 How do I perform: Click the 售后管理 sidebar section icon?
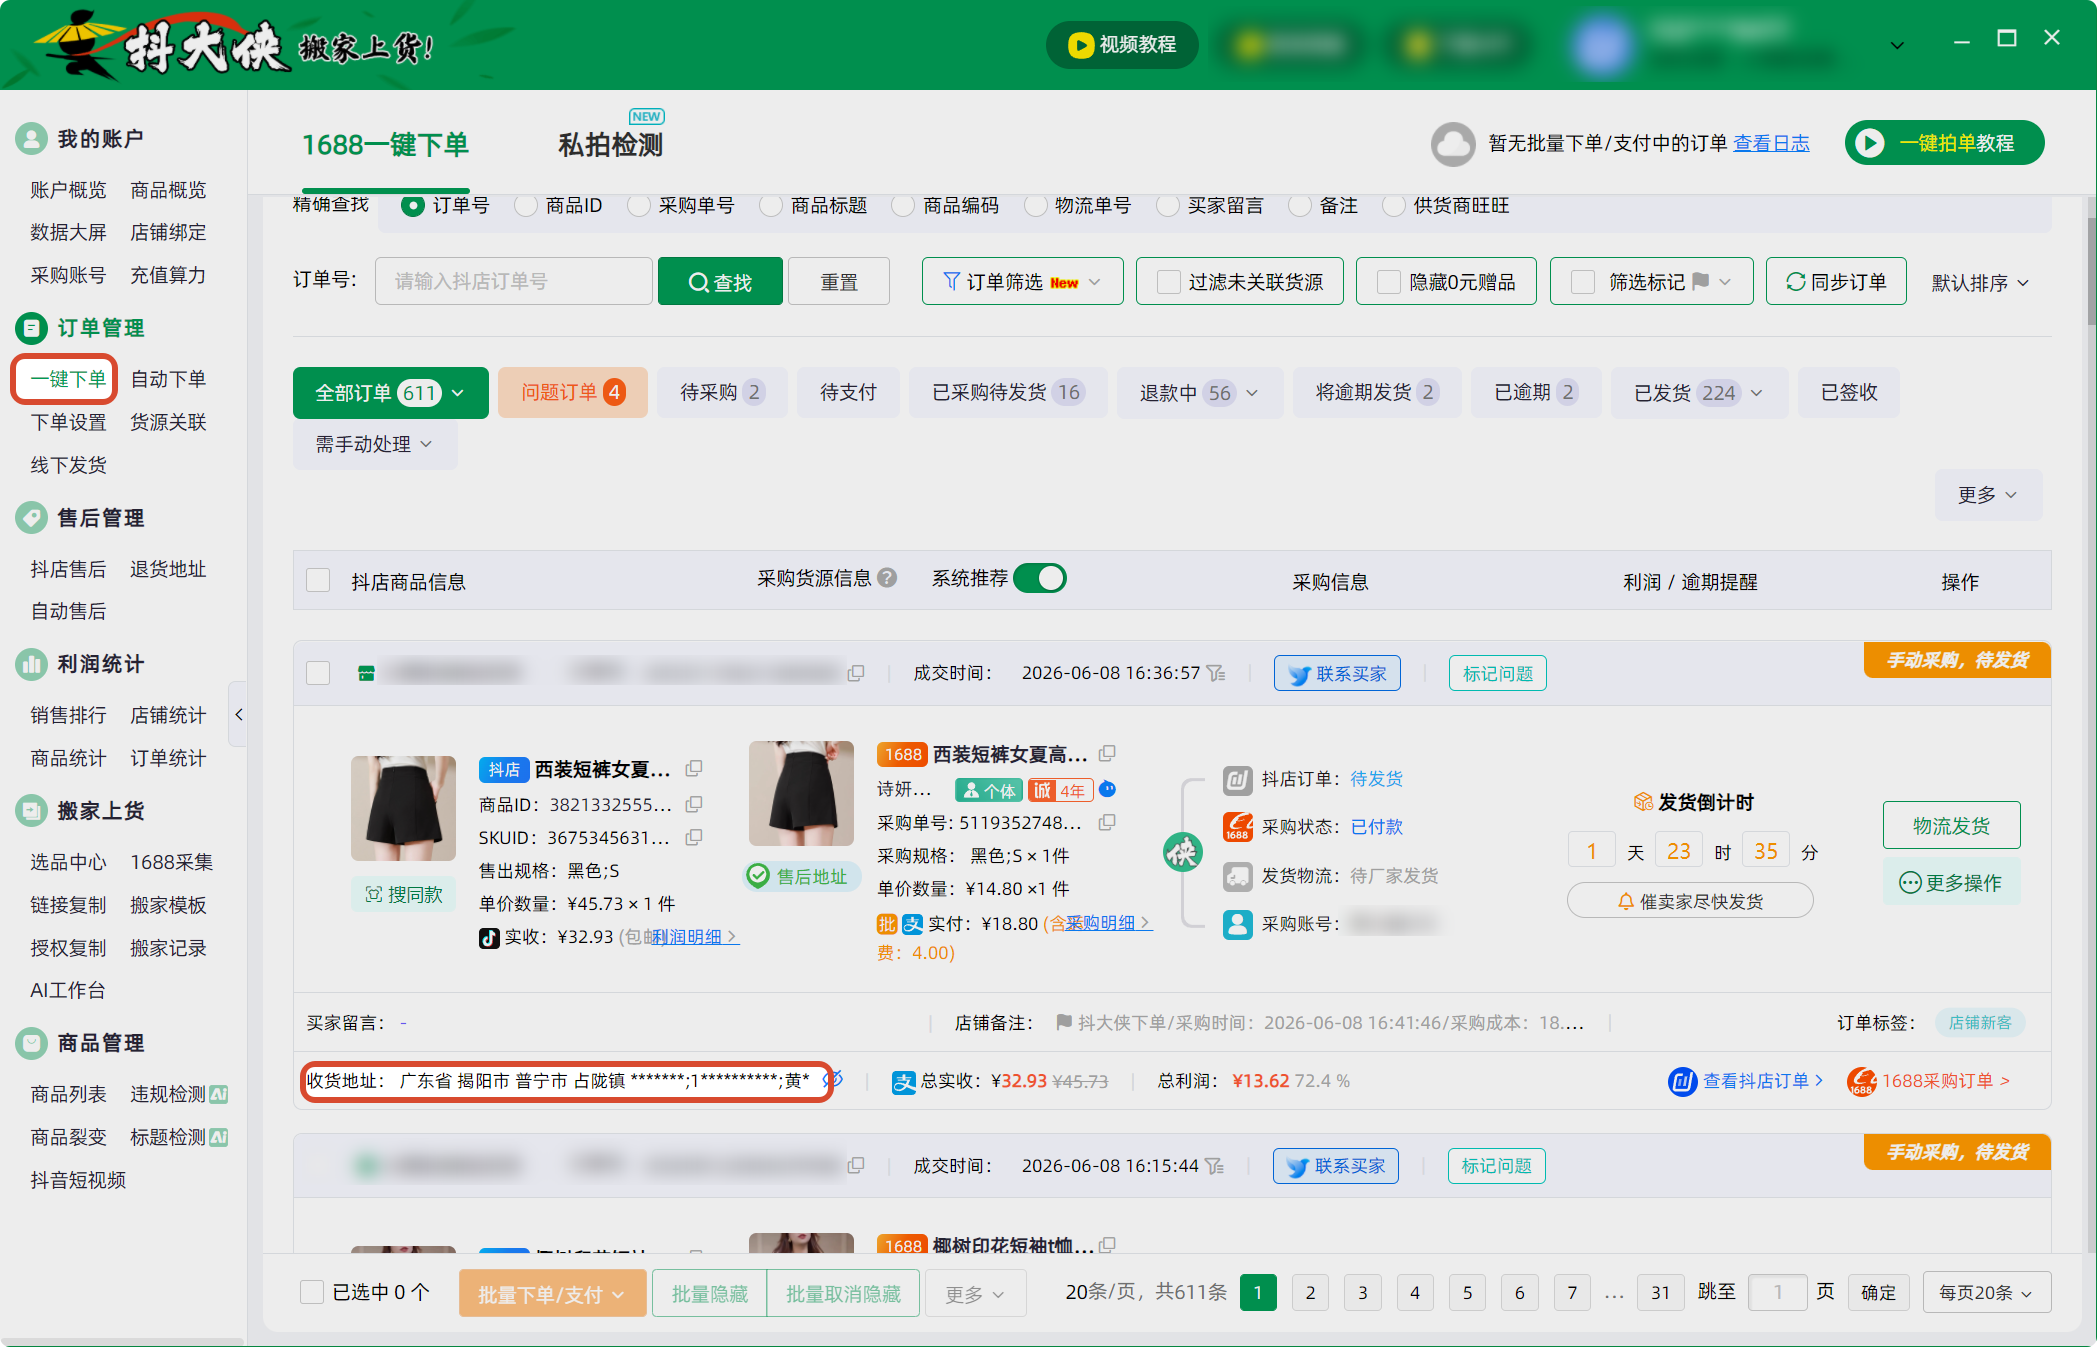pos(31,518)
